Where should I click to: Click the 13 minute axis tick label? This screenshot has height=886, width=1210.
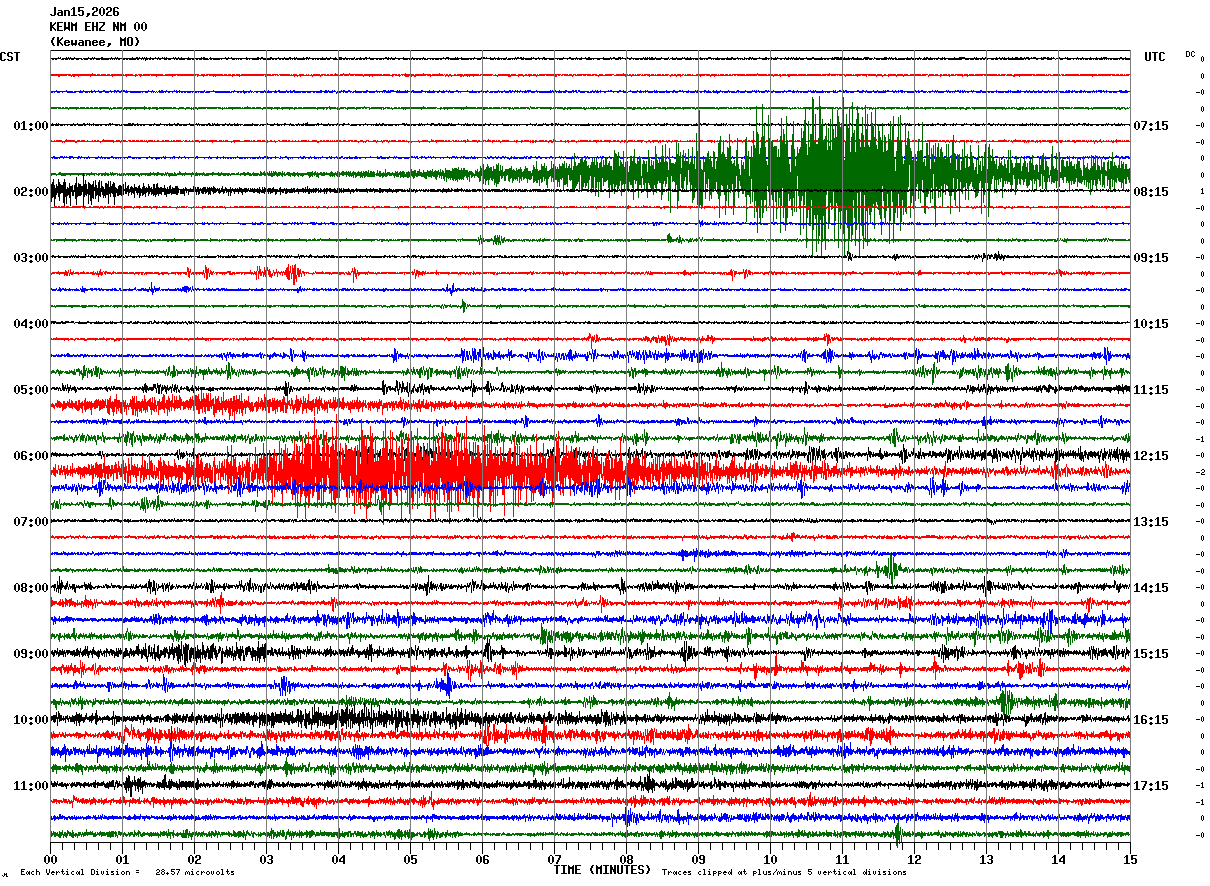coord(986,859)
